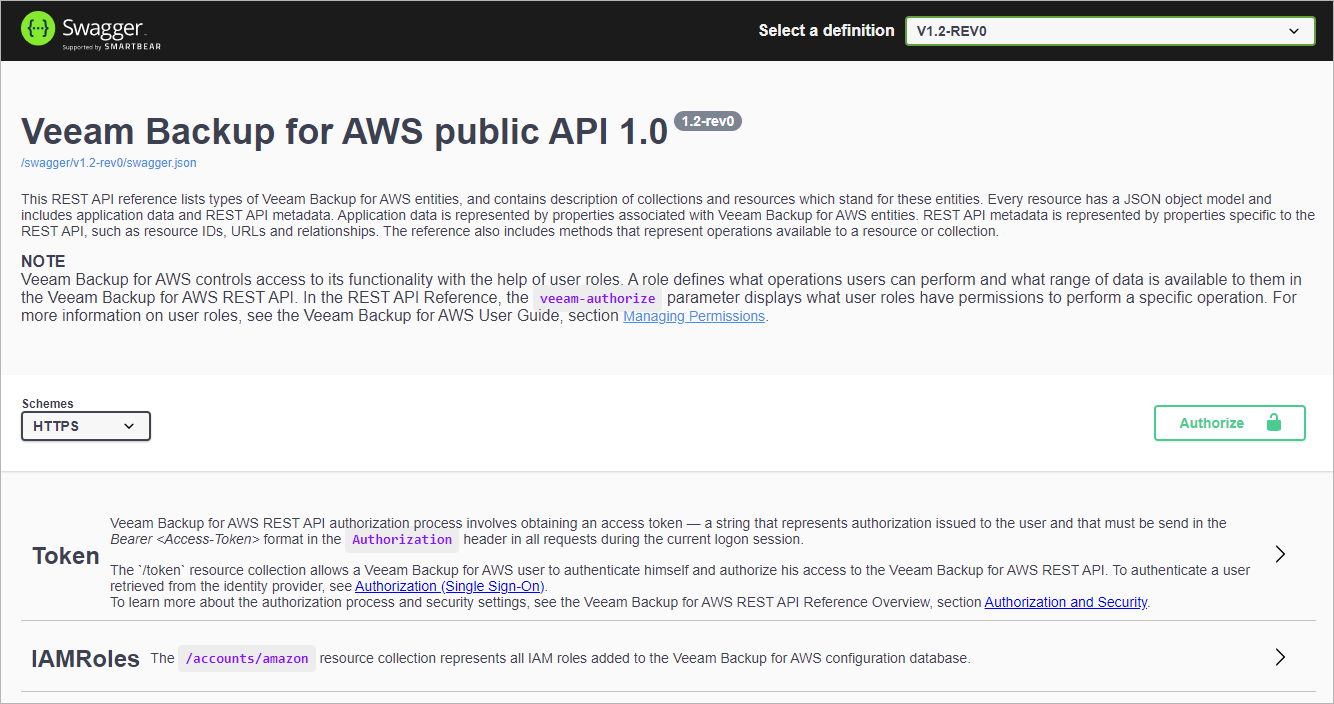Follow the Managing Permissions link
This screenshot has height=704, width=1334.
pyautogui.click(x=694, y=316)
